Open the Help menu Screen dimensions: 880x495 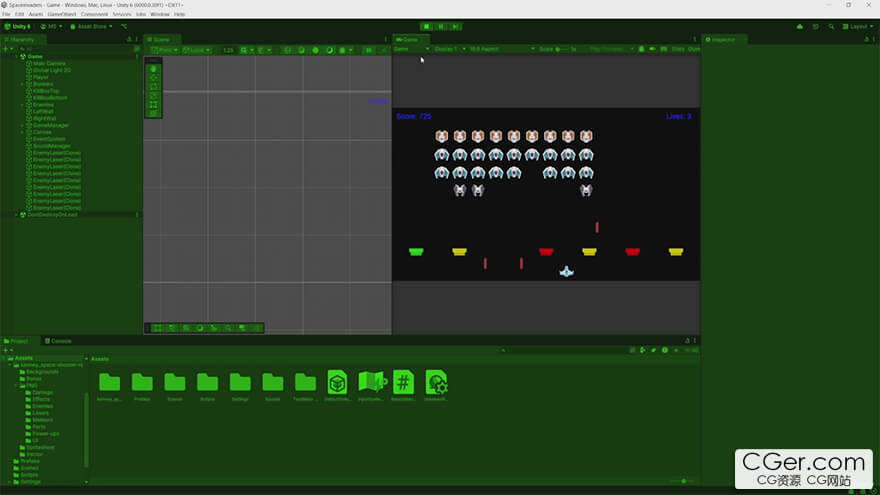(180, 14)
